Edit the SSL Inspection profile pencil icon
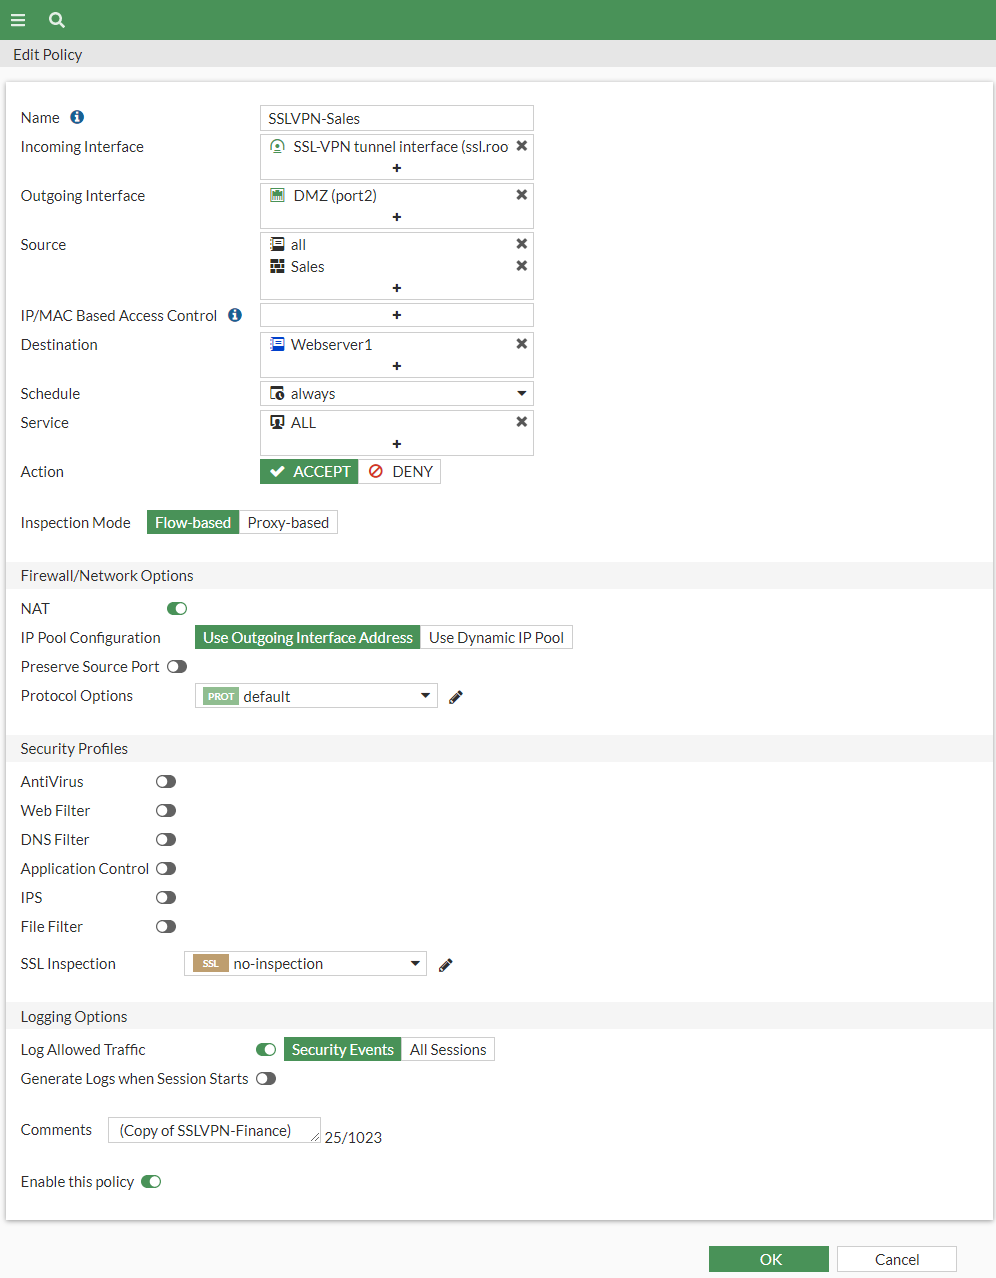 click(x=446, y=964)
